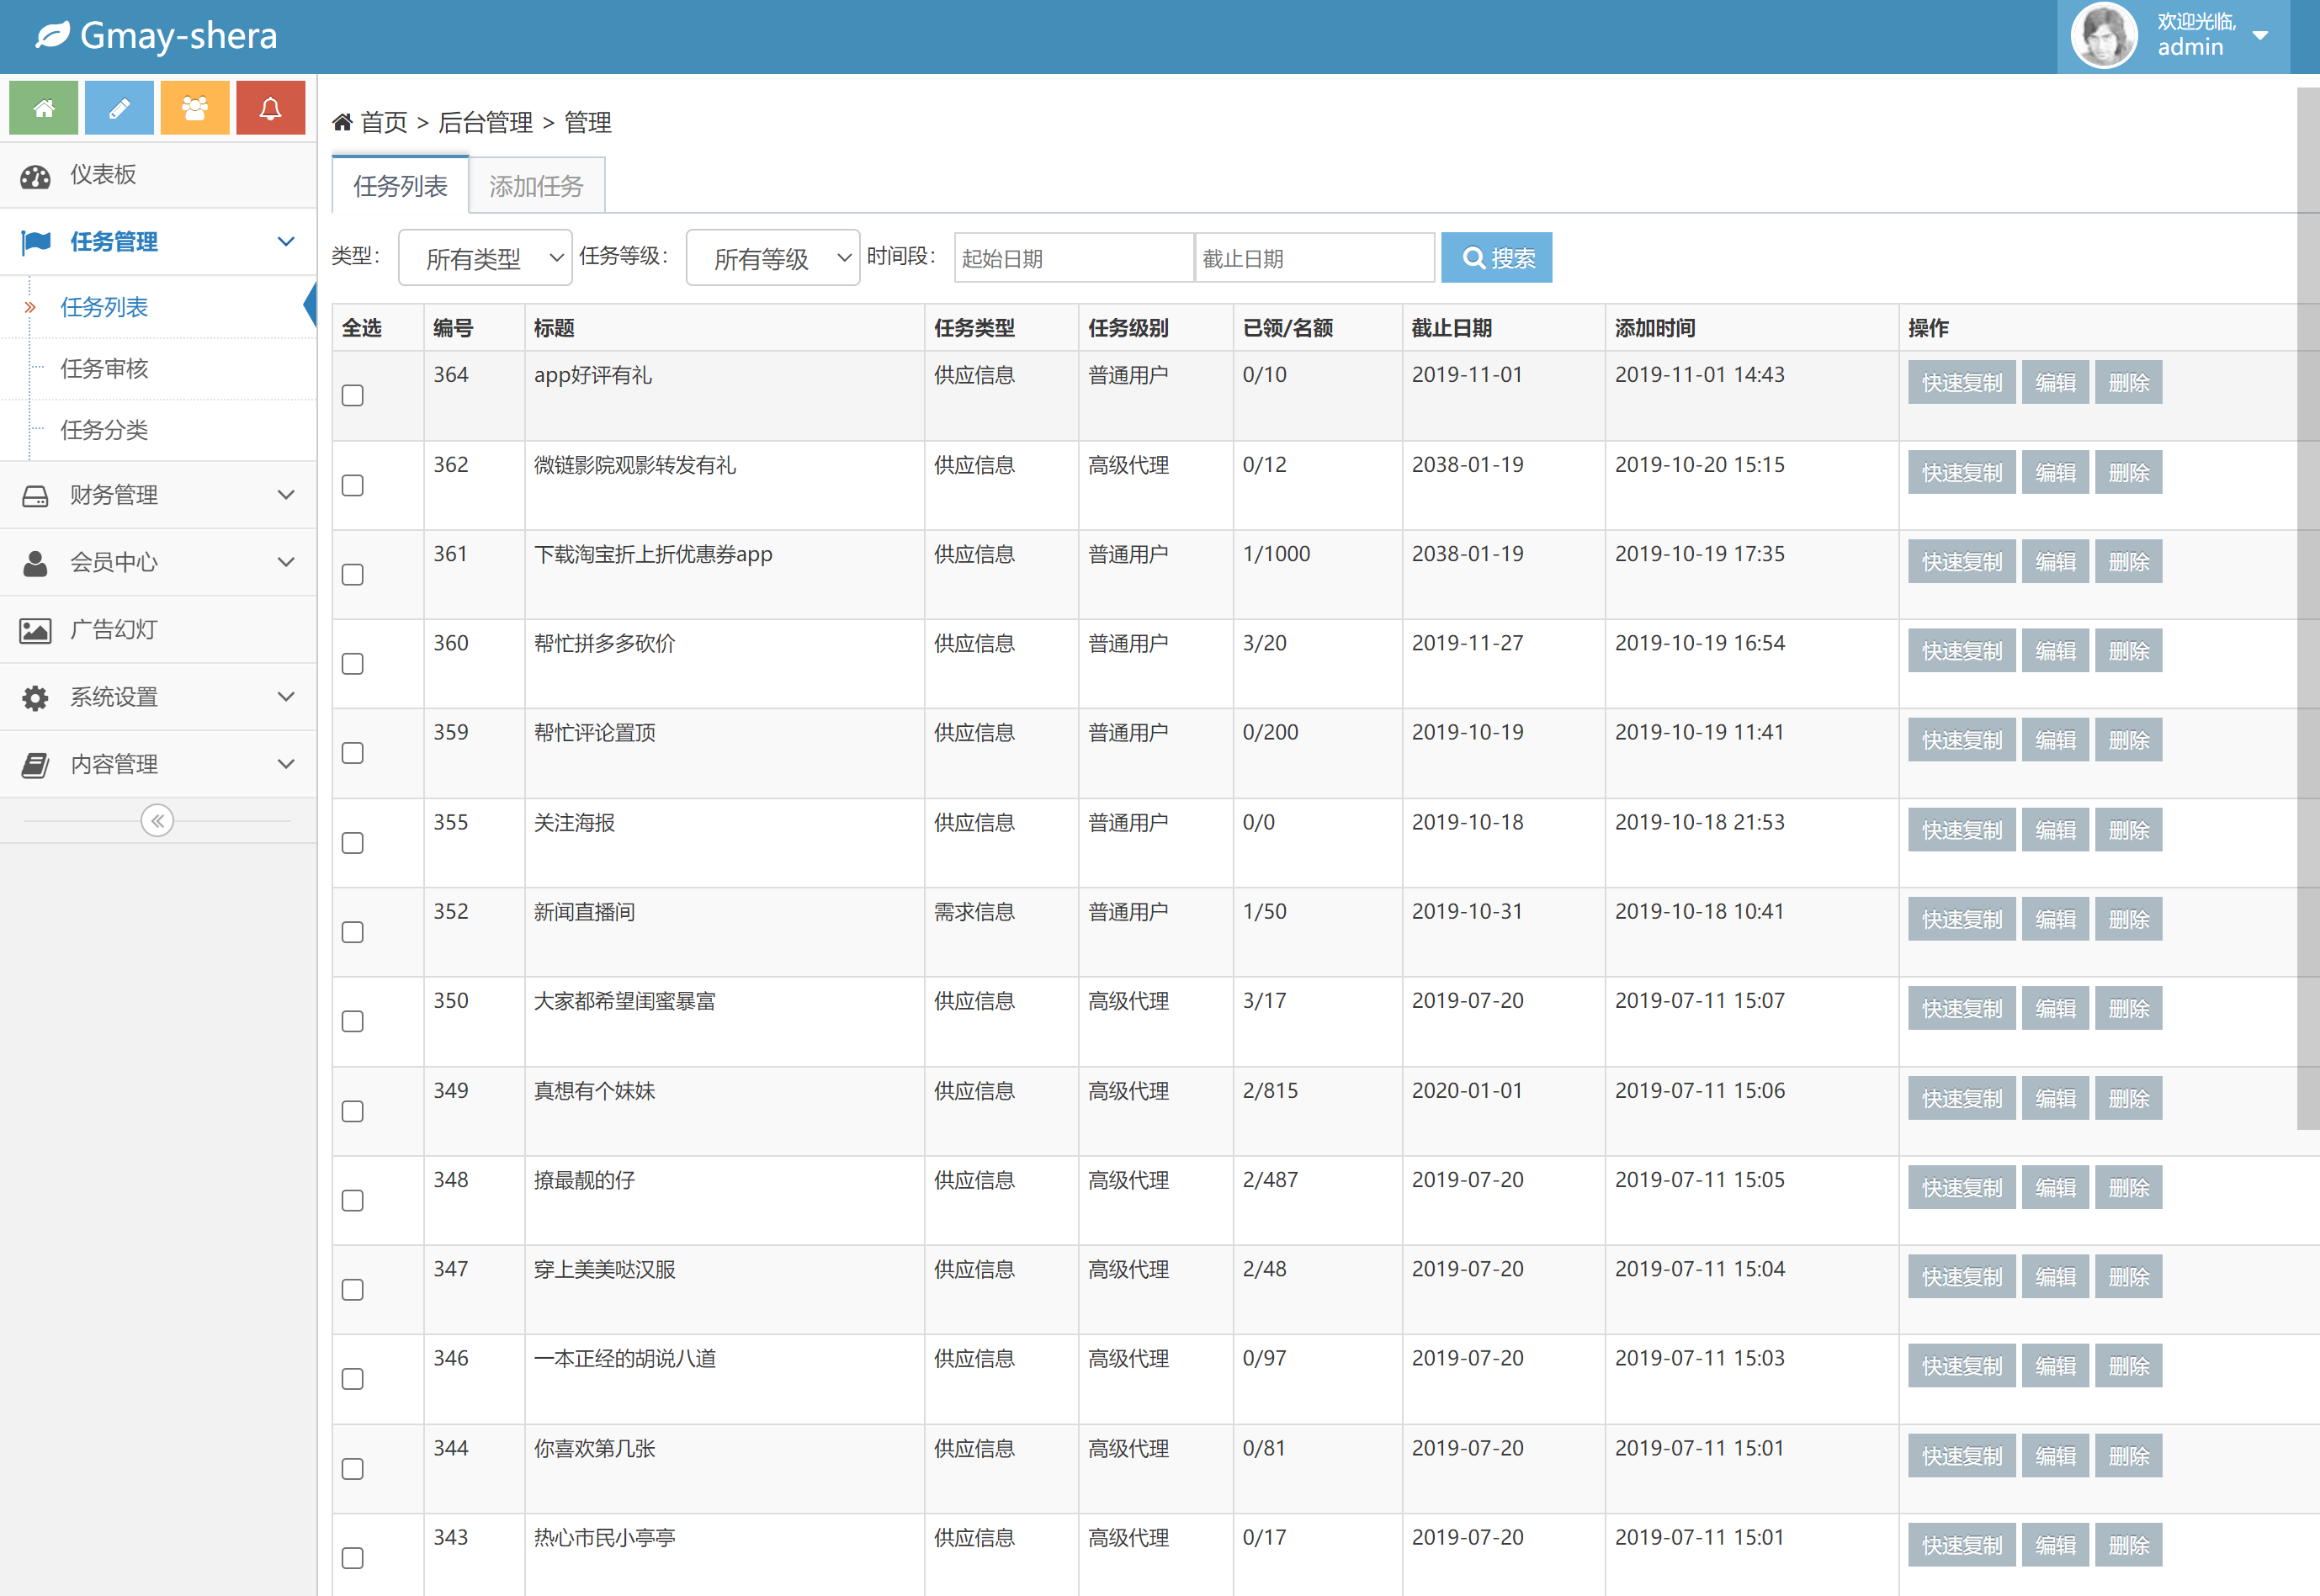Click the blue pencil edit shortcut icon
Image resolution: width=2320 pixels, height=1596 pixels.
[x=119, y=108]
